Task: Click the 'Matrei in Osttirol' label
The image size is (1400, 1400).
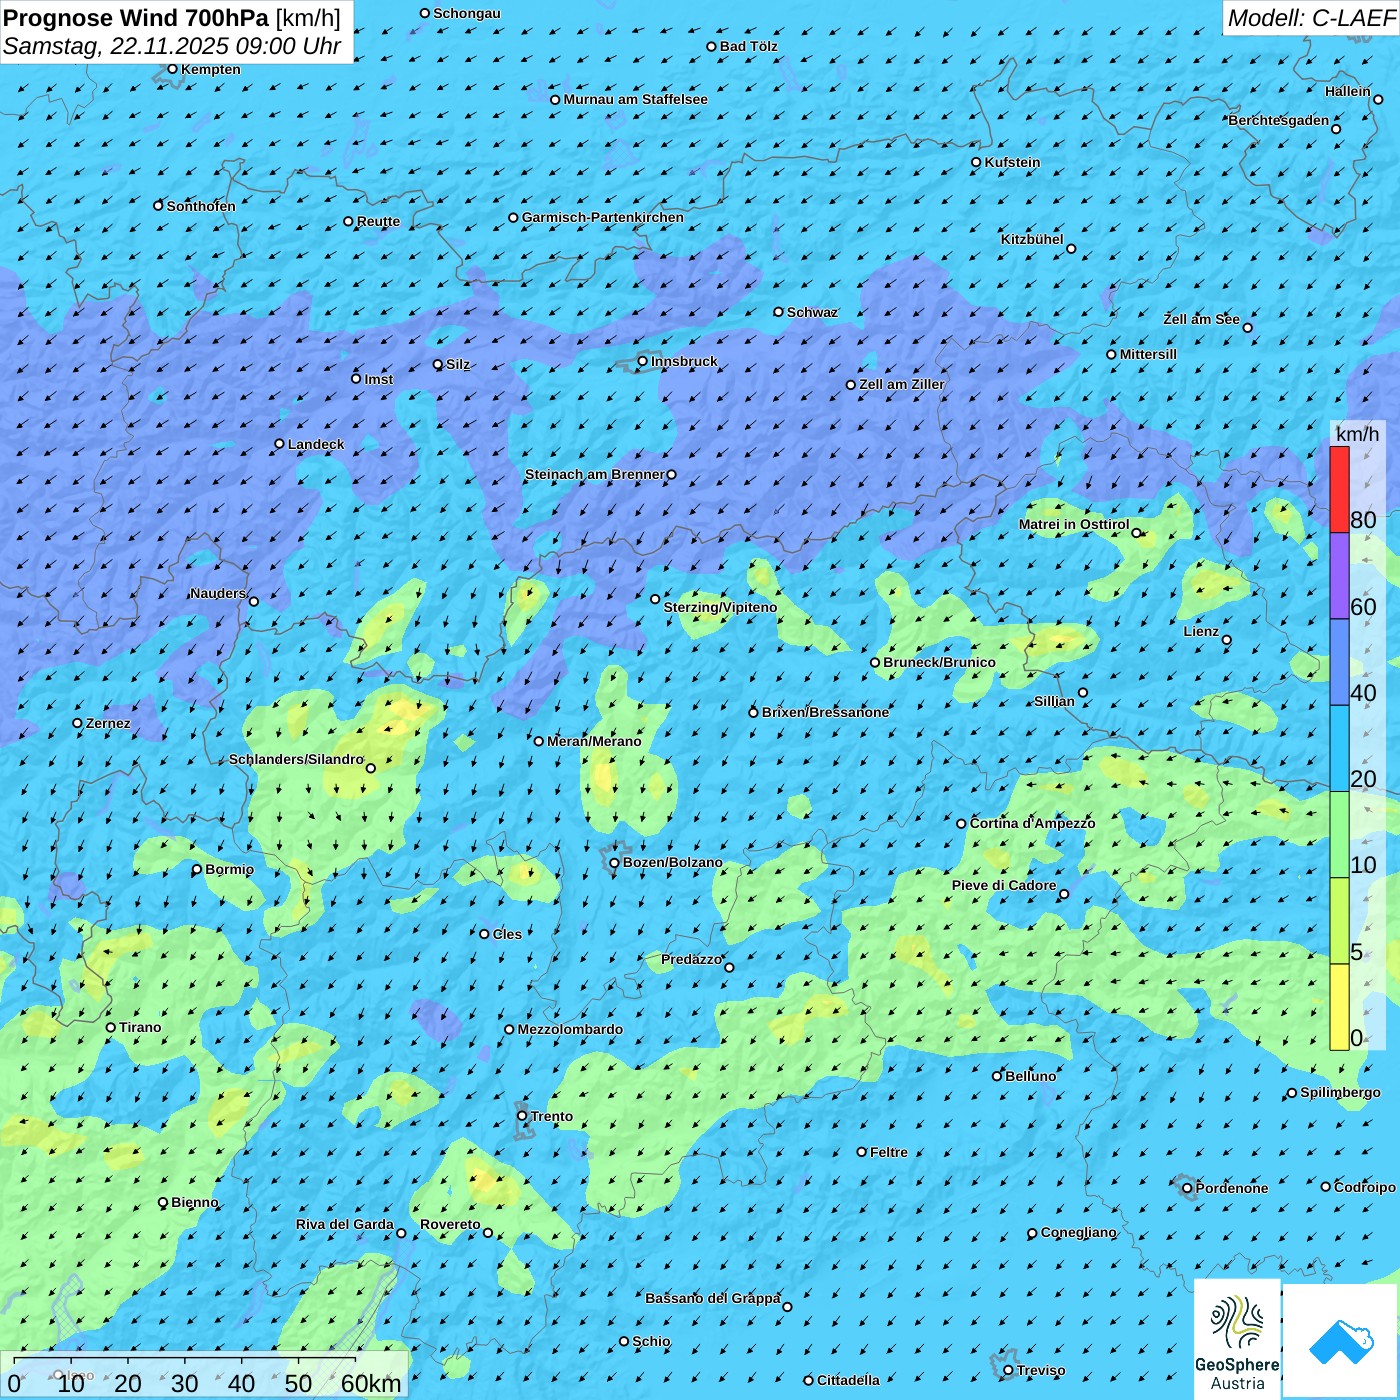Action: click(x=1074, y=525)
